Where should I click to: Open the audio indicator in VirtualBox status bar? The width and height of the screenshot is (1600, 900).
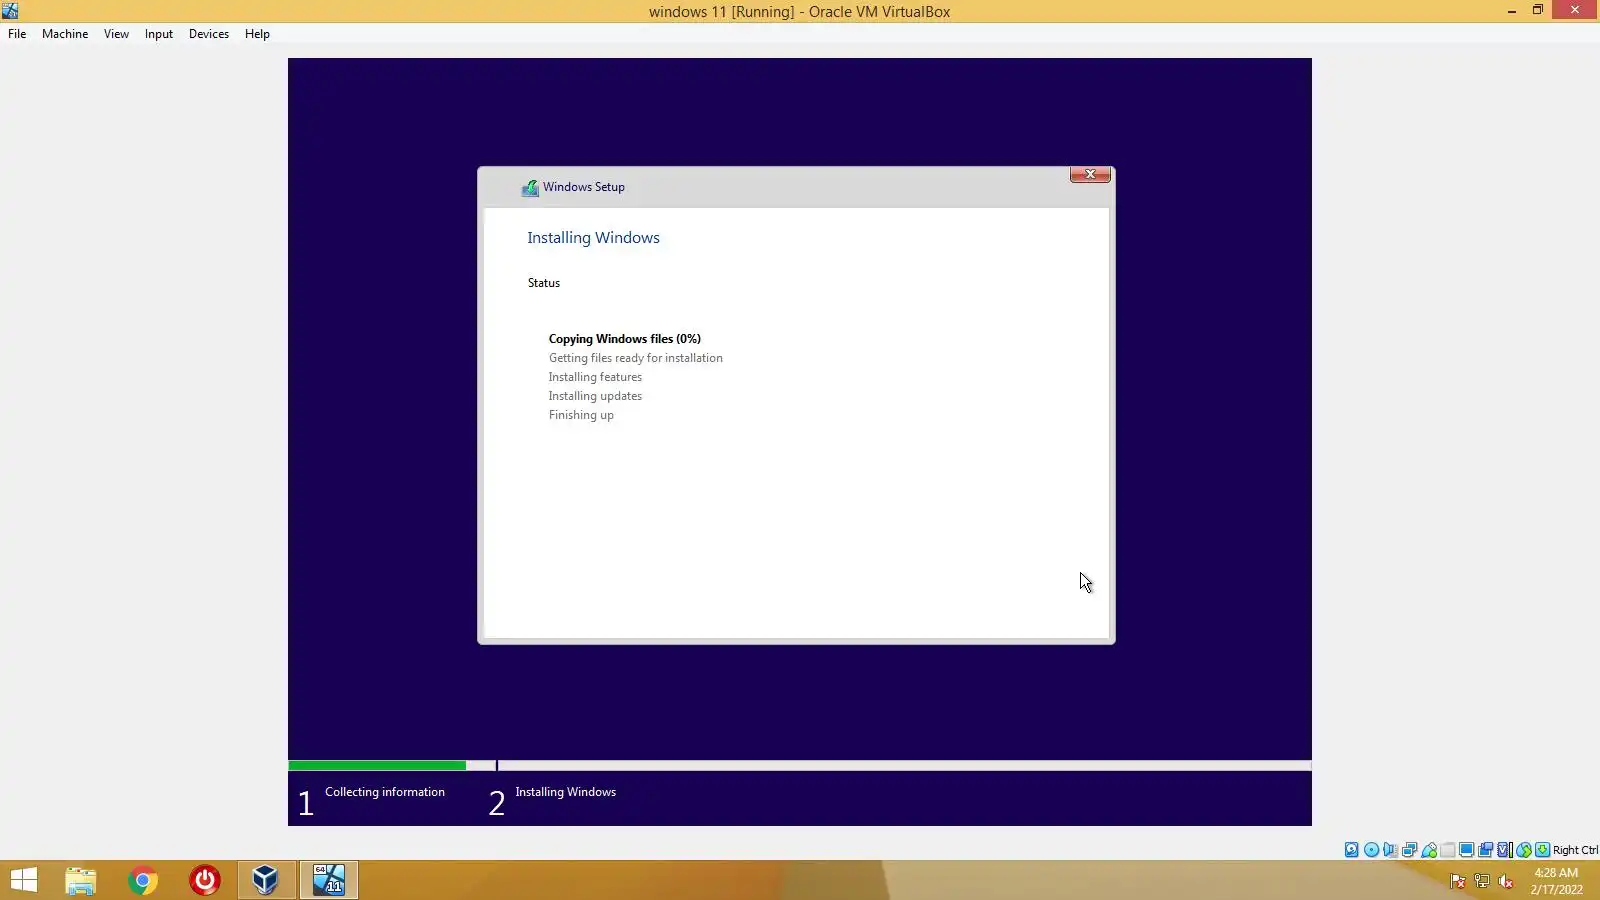point(1390,850)
